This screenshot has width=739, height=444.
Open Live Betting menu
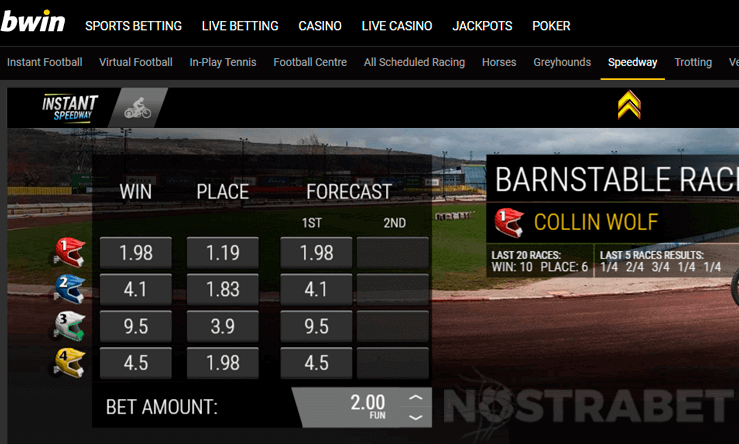pyautogui.click(x=240, y=26)
